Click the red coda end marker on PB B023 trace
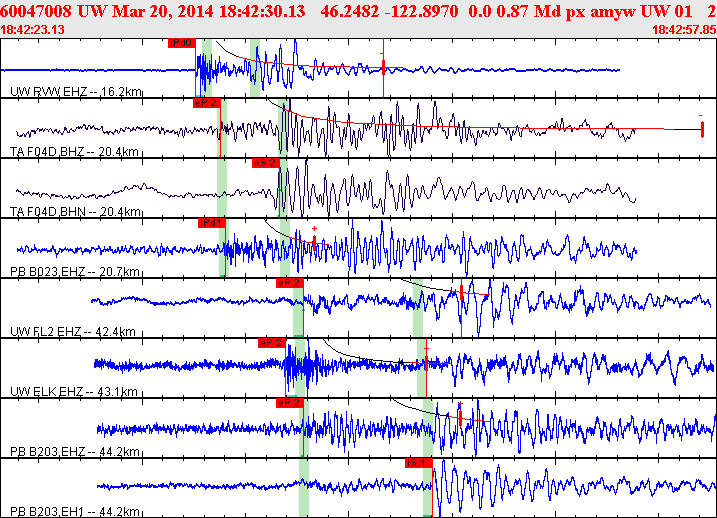717x518 pixels. (x=315, y=242)
